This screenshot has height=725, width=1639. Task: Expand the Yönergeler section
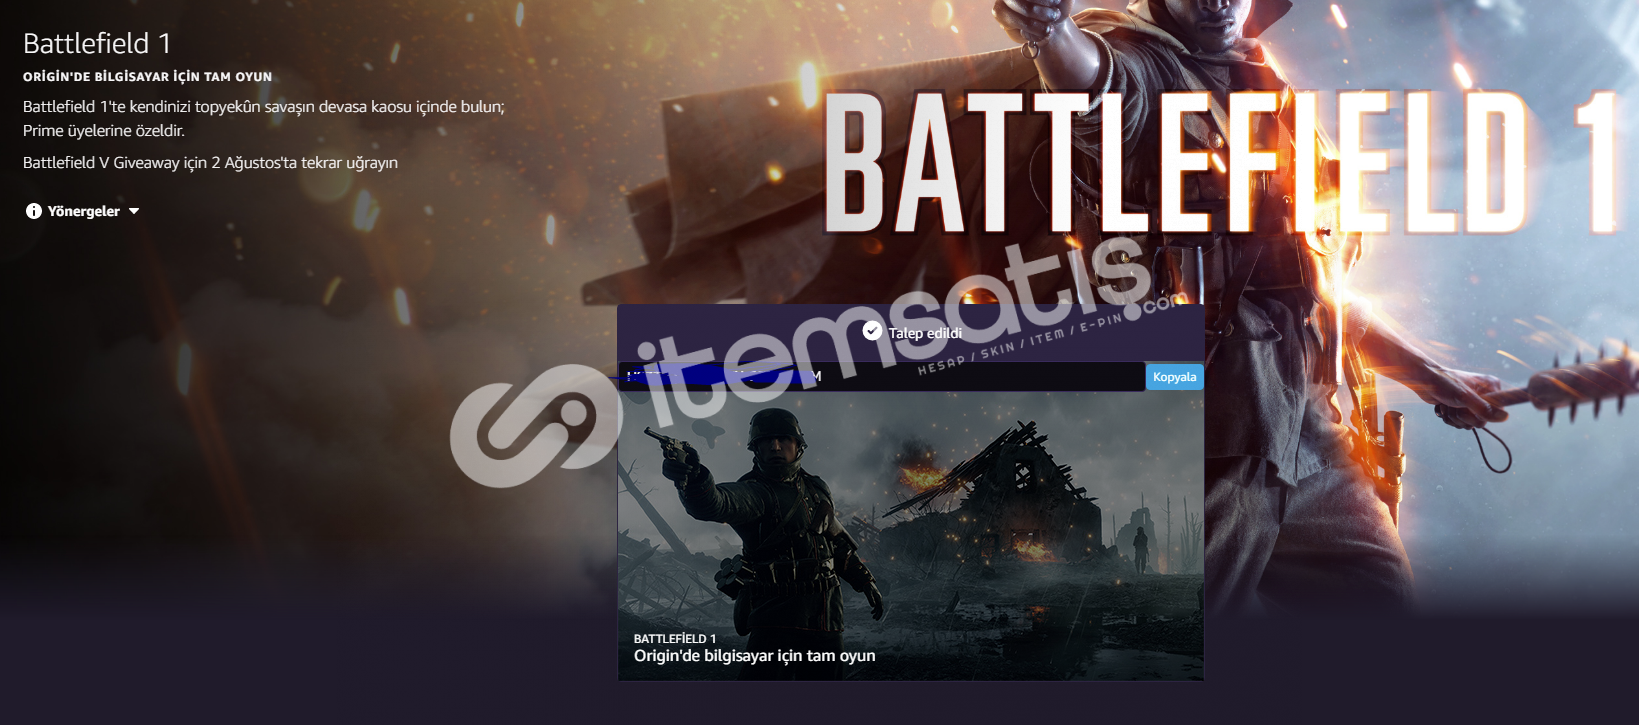tap(83, 211)
